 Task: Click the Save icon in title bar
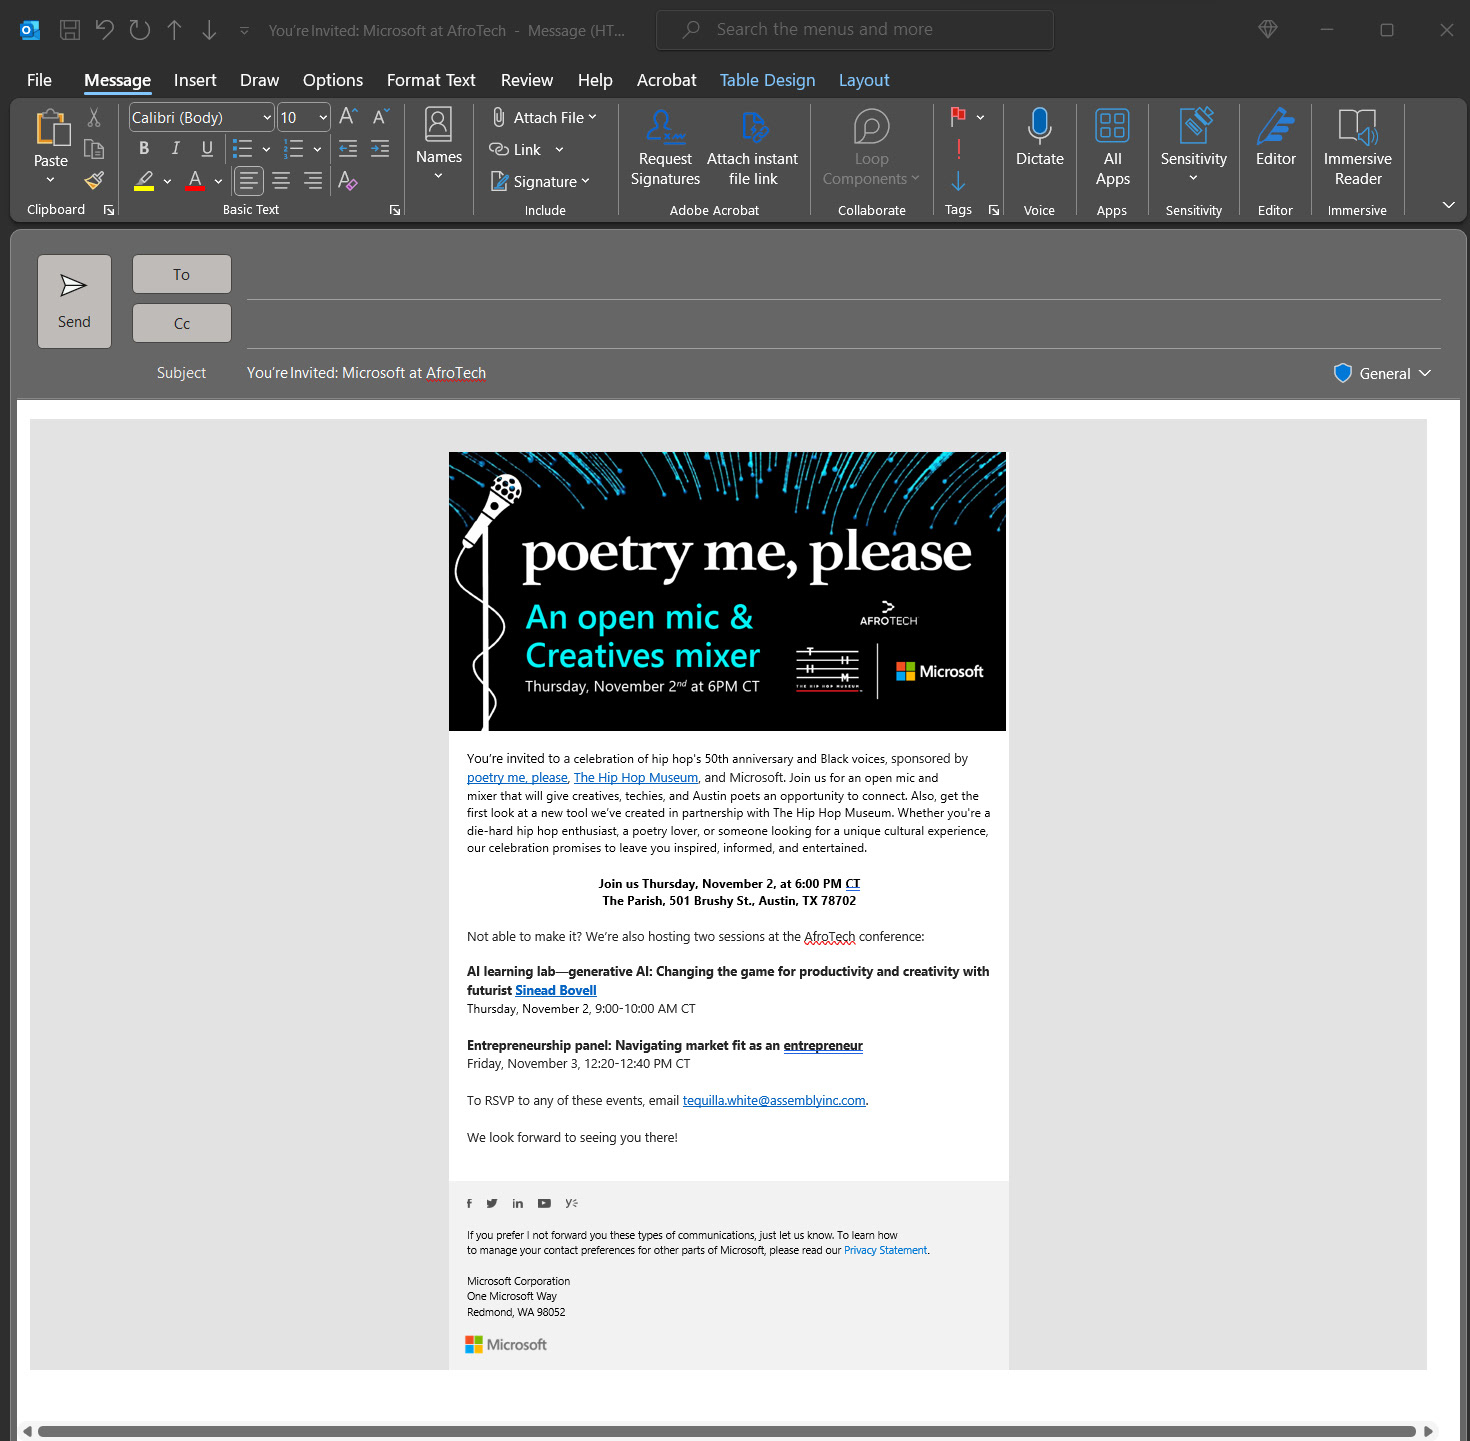tap(70, 30)
